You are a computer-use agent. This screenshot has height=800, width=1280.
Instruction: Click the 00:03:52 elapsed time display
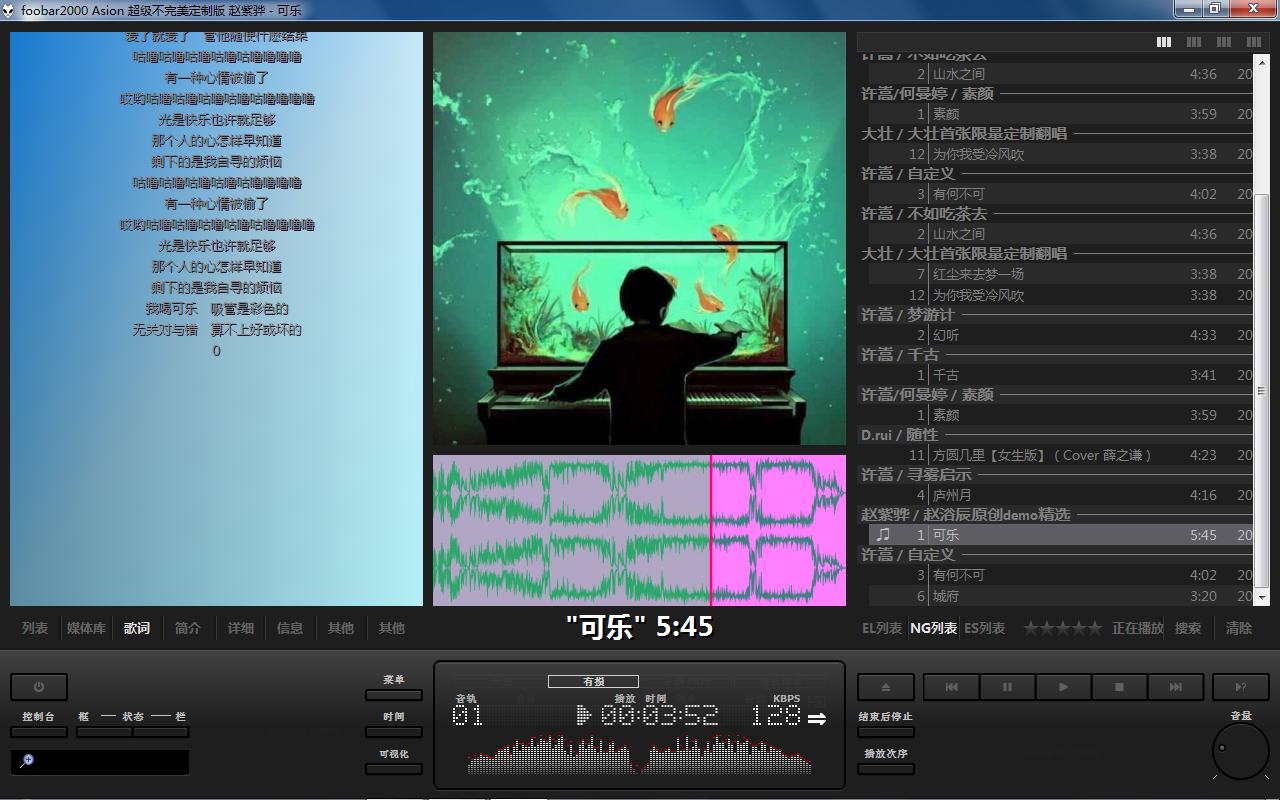(660, 716)
